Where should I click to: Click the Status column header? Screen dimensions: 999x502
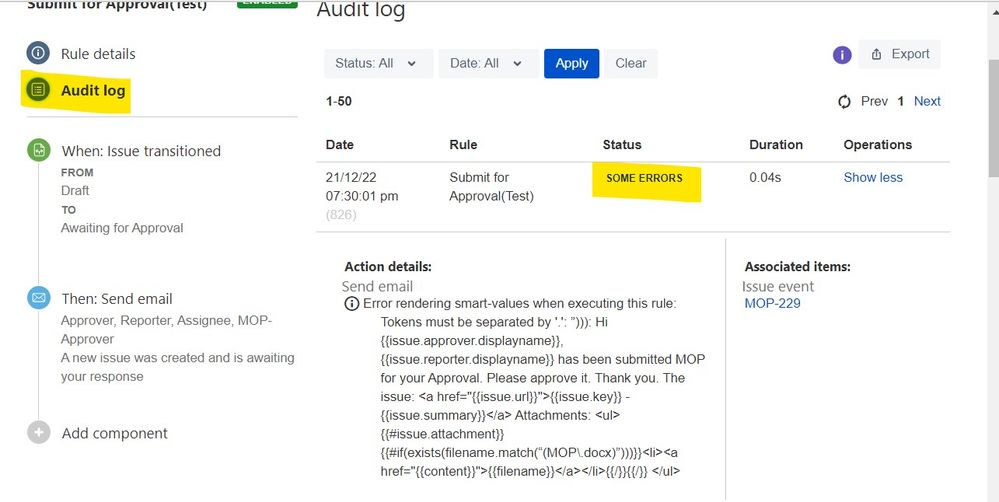click(622, 145)
